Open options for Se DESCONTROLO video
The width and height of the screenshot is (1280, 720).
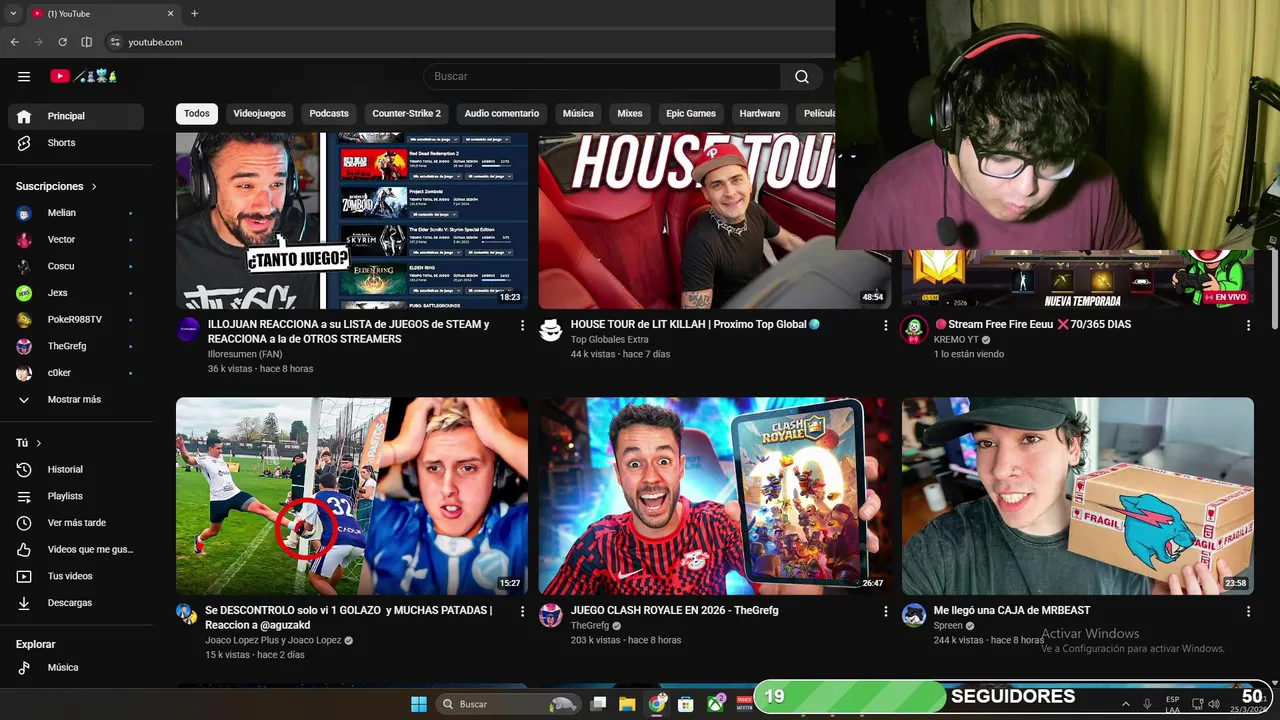tap(522, 611)
